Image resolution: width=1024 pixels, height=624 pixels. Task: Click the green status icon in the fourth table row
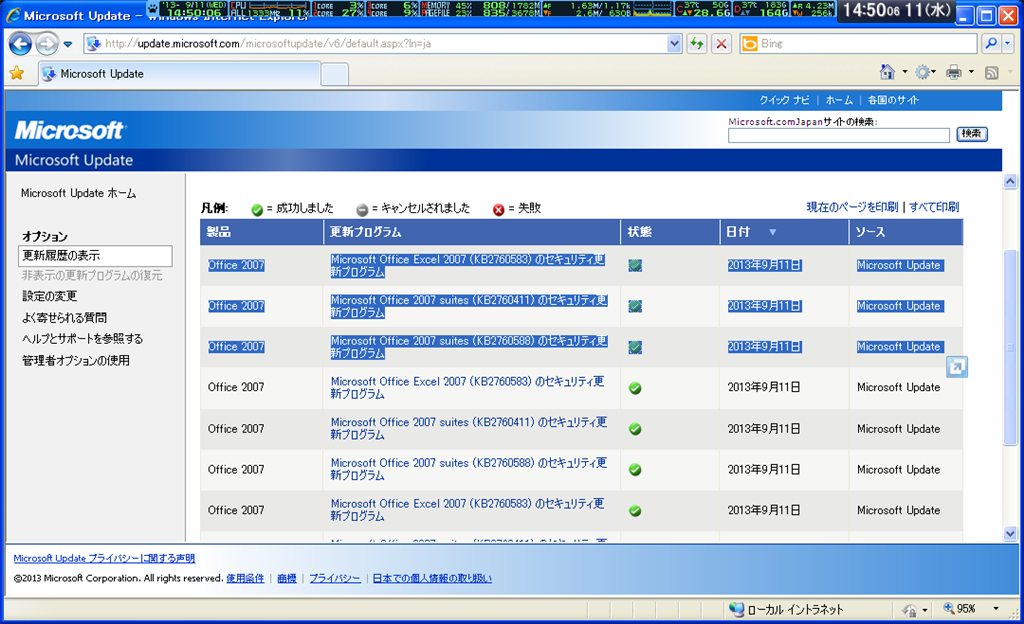coord(635,388)
